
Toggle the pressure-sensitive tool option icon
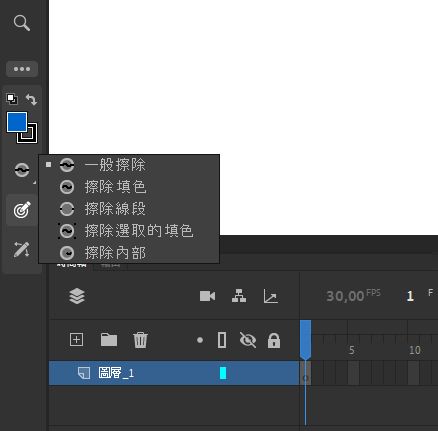[22, 210]
